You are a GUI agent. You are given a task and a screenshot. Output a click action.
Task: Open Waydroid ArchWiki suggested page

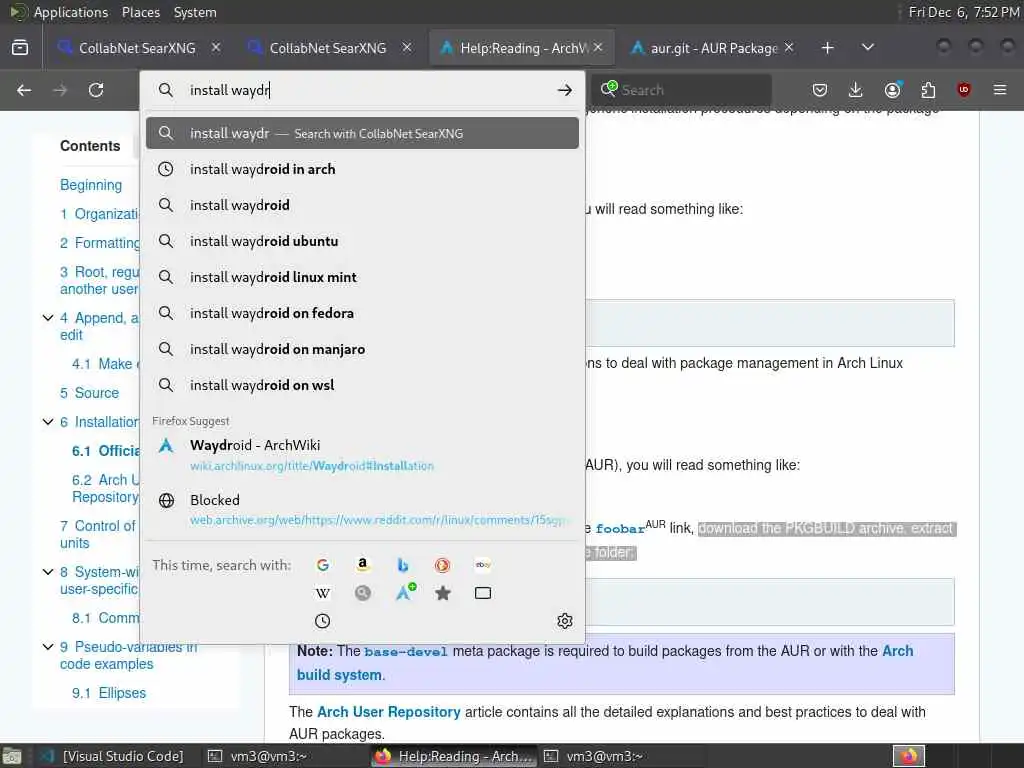tap(362, 455)
